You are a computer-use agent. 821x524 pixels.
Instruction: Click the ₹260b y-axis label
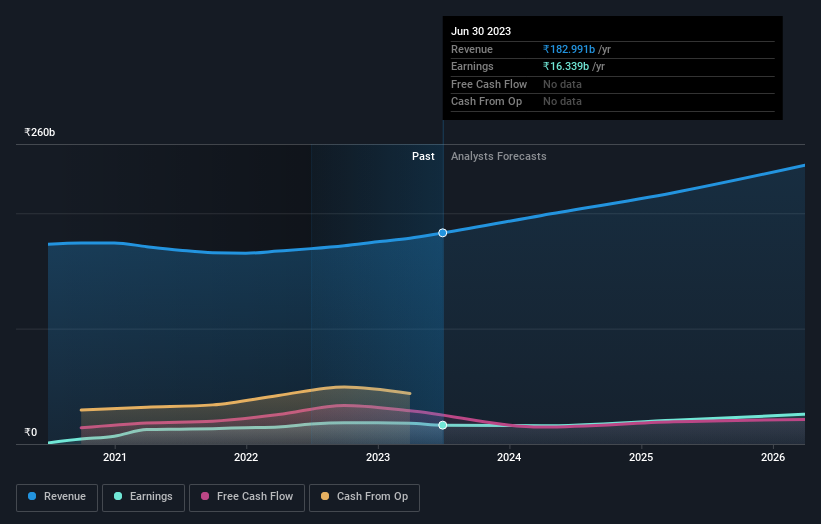[40, 132]
